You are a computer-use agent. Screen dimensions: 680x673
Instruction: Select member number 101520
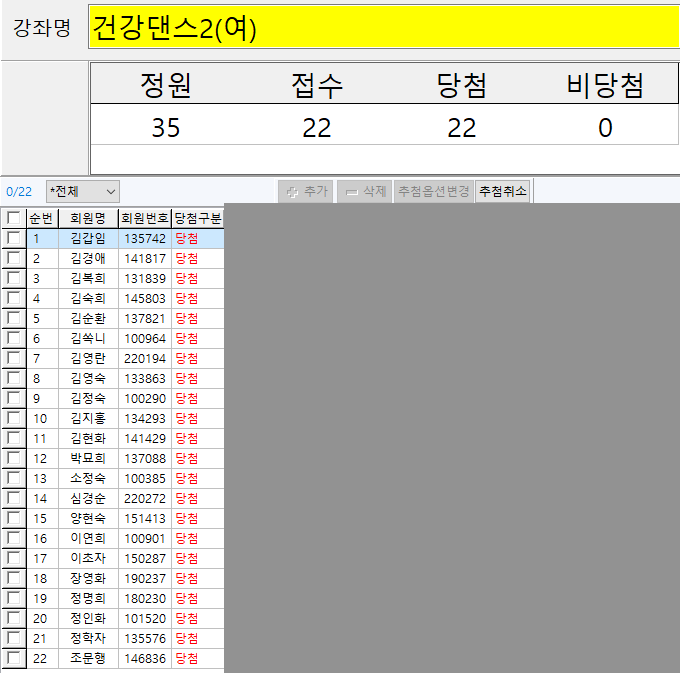click(x=145, y=618)
